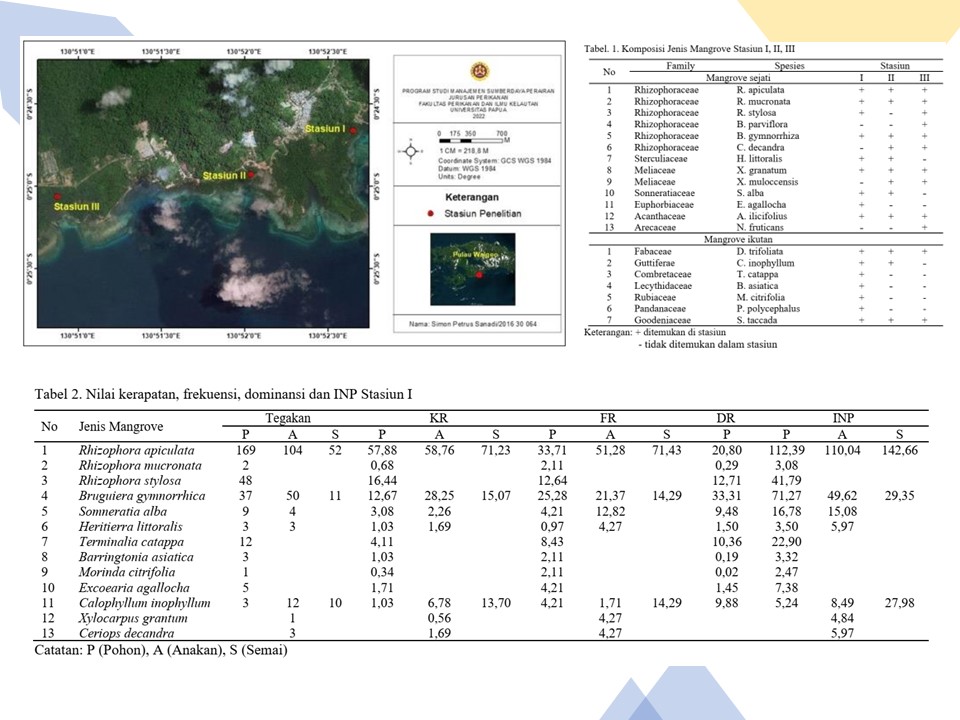Viewport: 960px width, 720px height.
Task: Select the "Sonneratiaceae" family cell
Action: coord(664,193)
